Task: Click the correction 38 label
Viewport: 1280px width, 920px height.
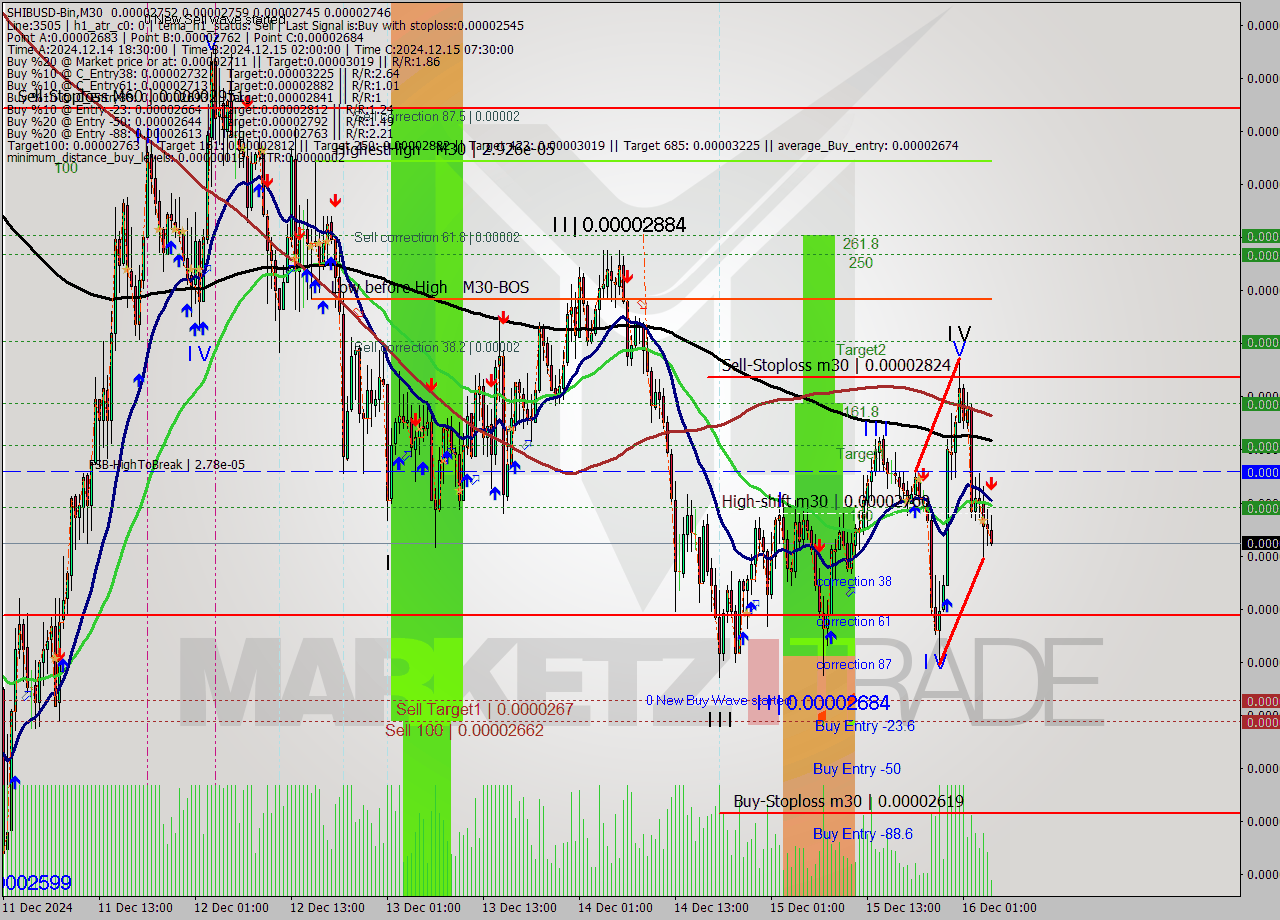Action: coord(854,582)
